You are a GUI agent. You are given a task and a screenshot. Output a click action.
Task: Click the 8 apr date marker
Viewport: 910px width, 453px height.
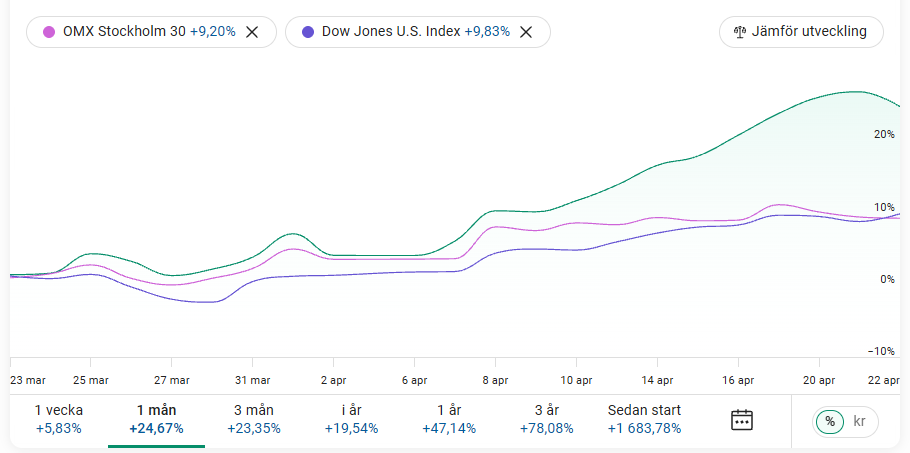(x=495, y=380)
